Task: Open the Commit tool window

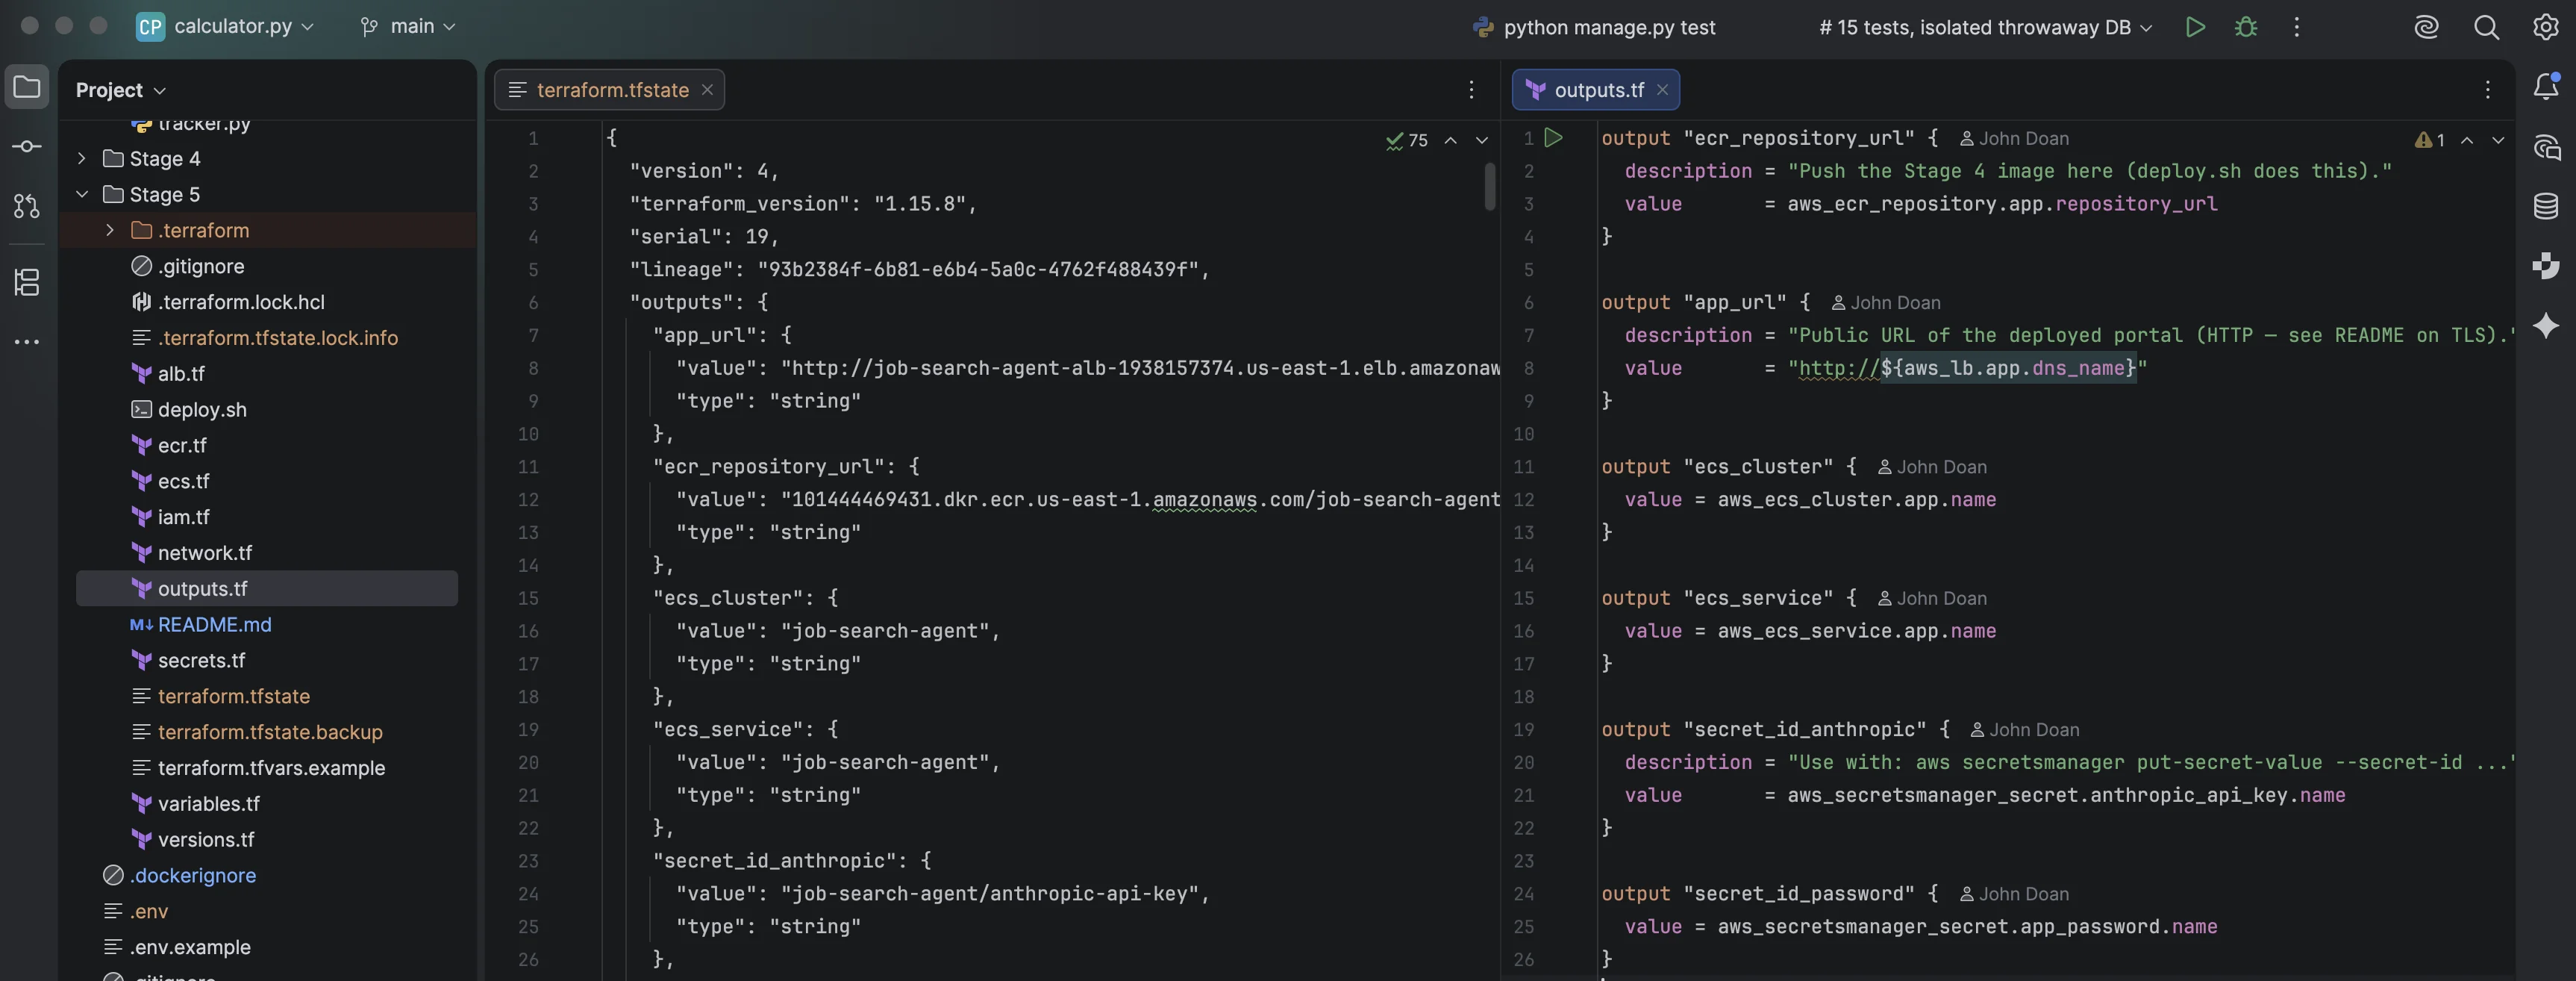Action: pos(27,146)
